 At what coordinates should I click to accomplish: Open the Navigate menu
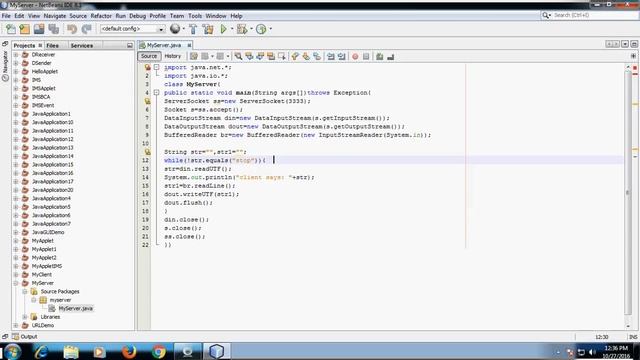coord(55,16)
